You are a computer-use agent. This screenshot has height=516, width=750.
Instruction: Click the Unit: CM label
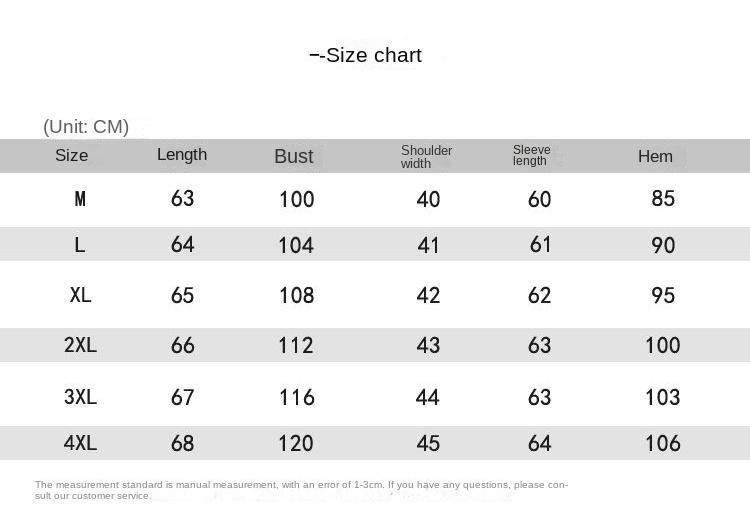pyautogui.click(x=86, y=127)
